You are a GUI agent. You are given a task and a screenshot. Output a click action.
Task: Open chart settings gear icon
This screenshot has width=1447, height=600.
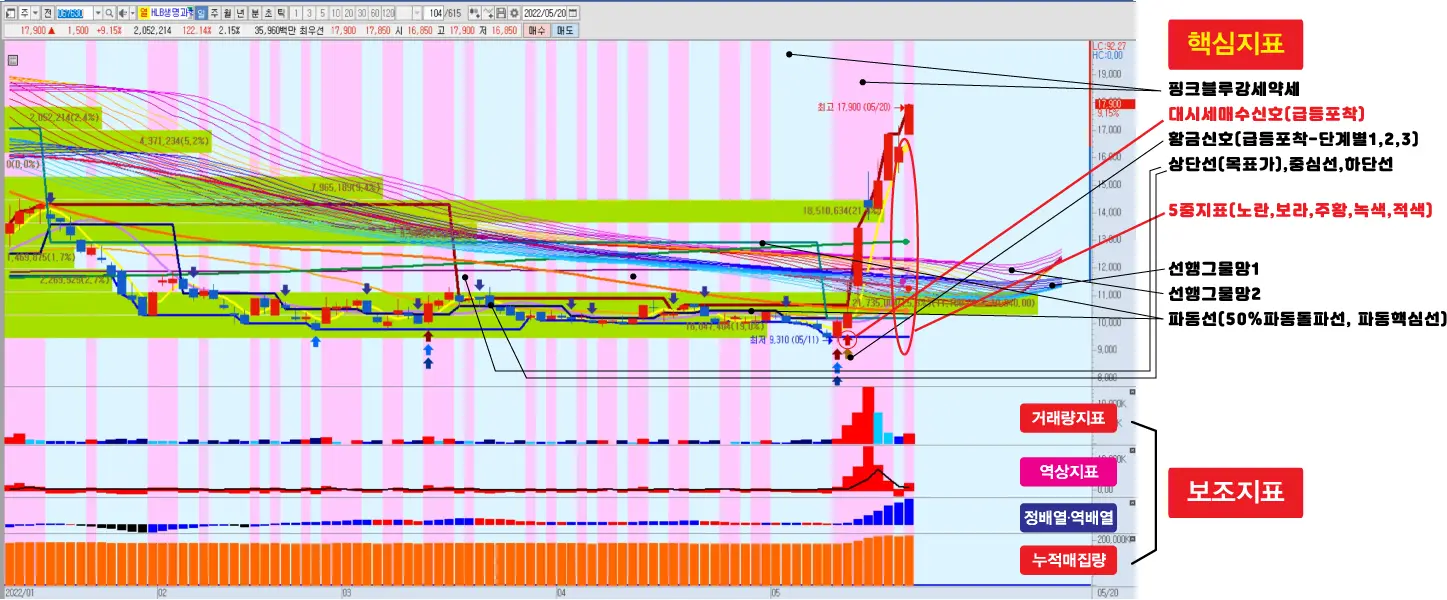514,13
